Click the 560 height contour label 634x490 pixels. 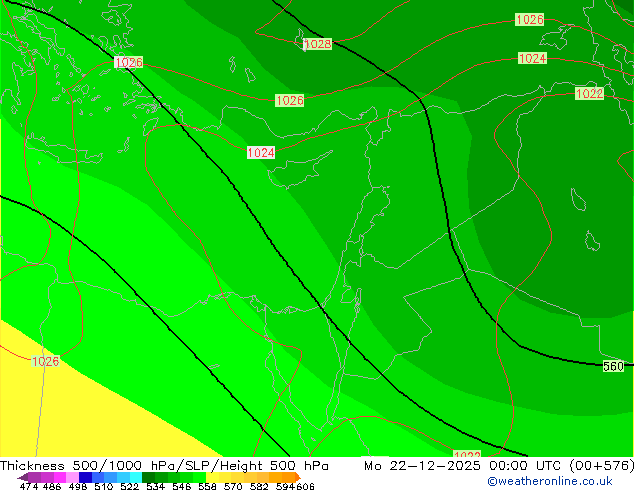click(x=613, y=366)
